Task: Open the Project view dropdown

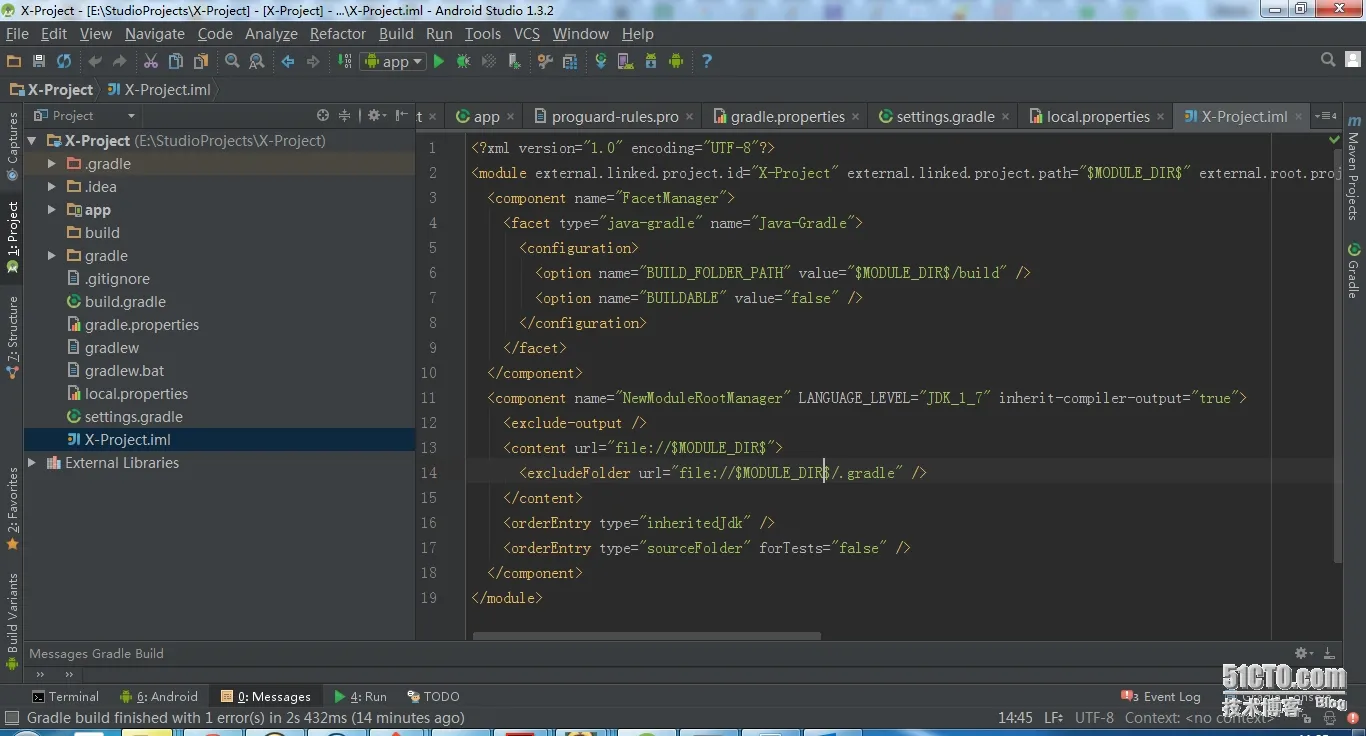Action: (85, 116)
